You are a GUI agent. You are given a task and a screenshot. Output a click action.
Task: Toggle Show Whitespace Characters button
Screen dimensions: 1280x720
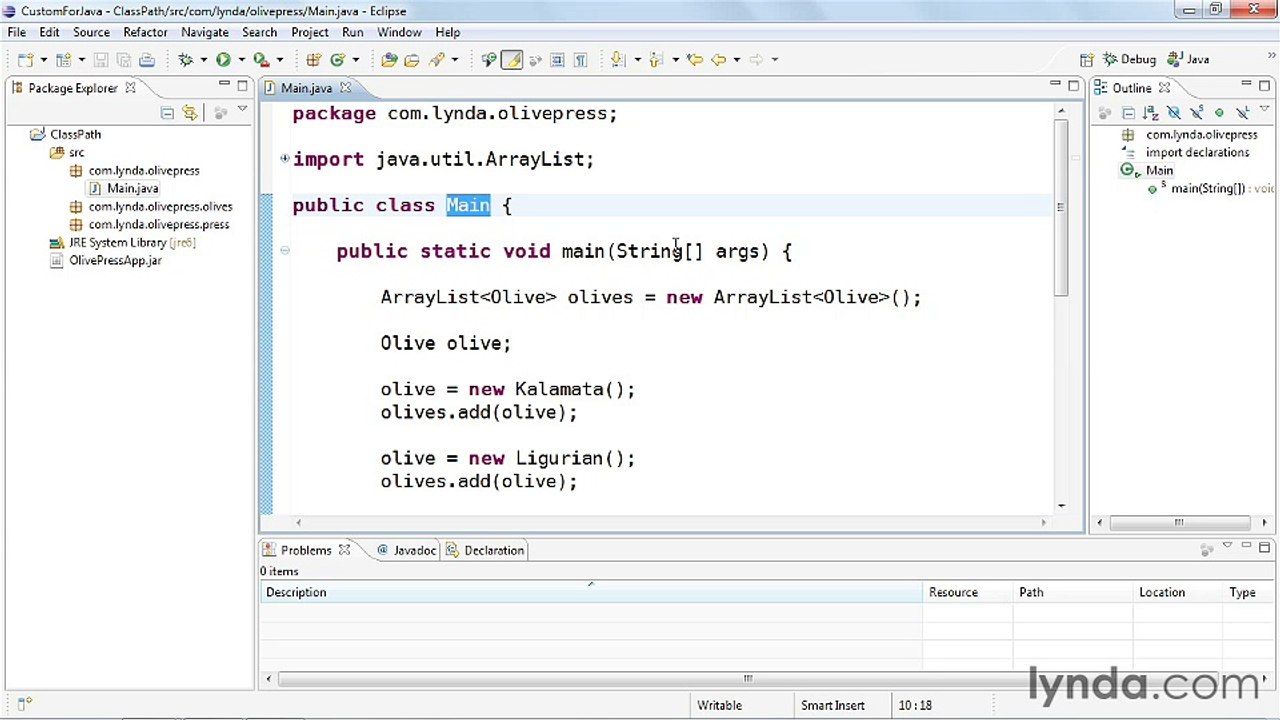[580, 60]
